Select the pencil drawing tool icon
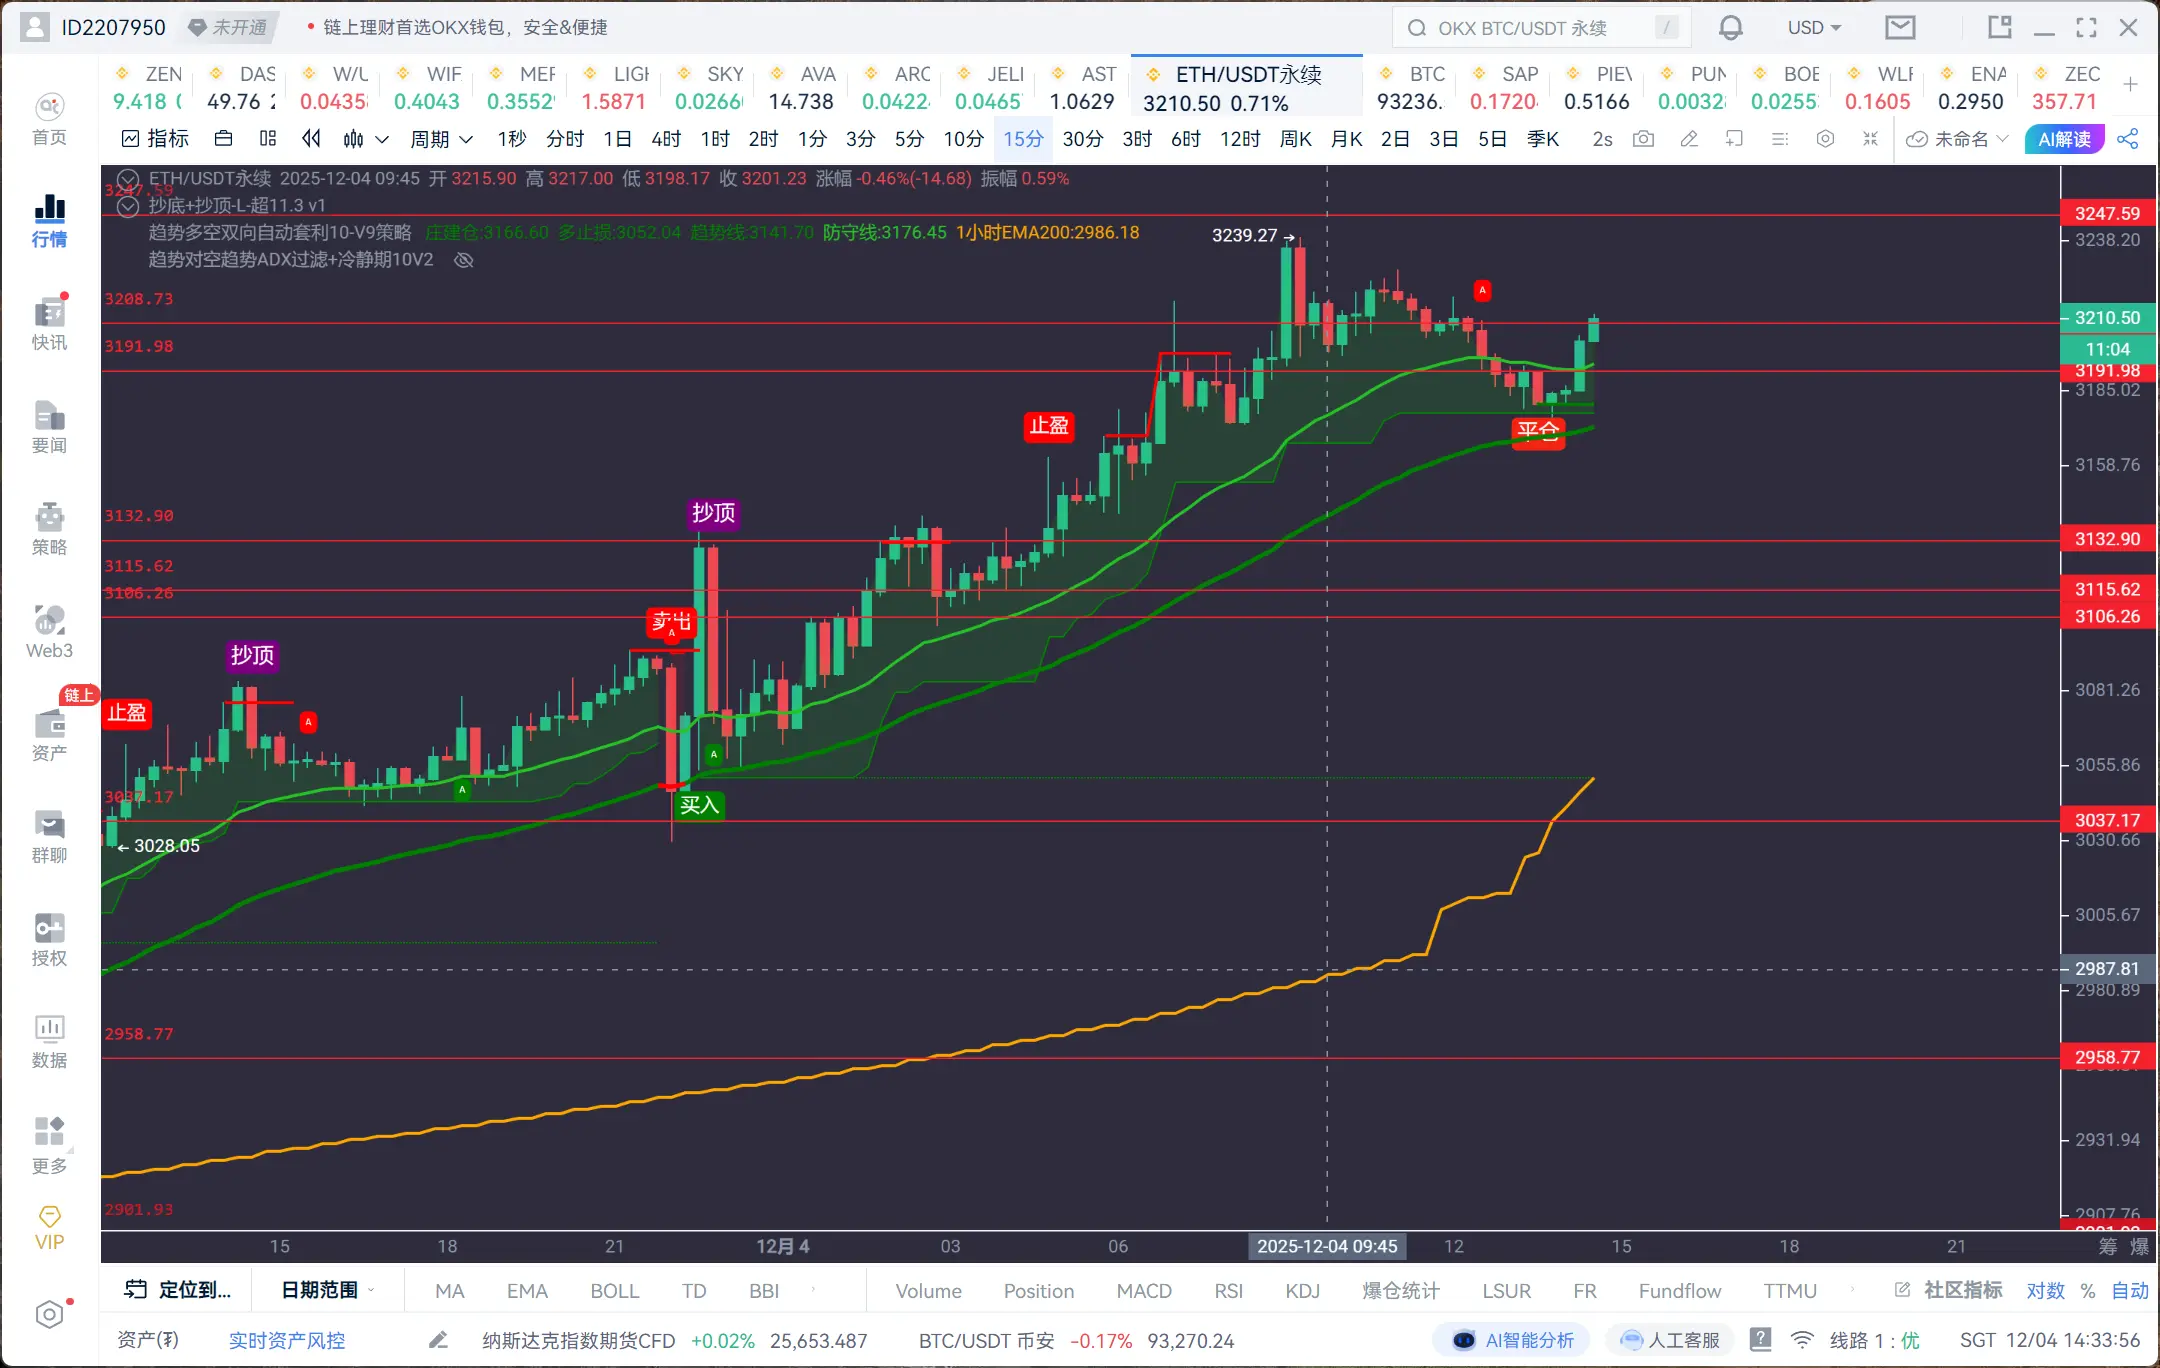The height and width of the screenshot is (1368, 2160). pos(1689,139)
